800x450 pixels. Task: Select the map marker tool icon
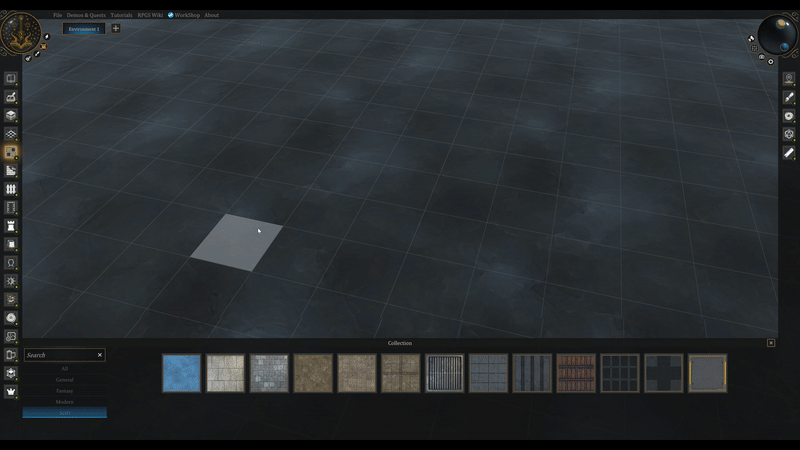(11, 336)
